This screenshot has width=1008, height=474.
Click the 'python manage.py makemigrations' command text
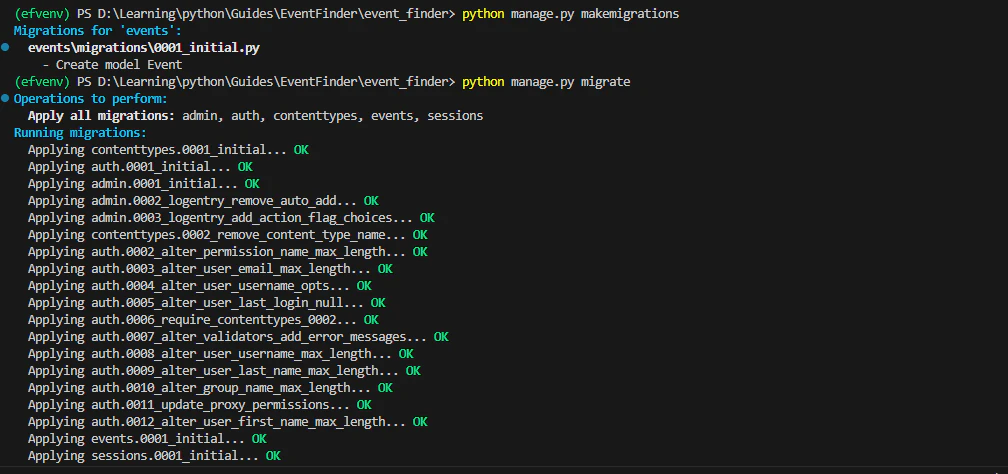(570, 14)
